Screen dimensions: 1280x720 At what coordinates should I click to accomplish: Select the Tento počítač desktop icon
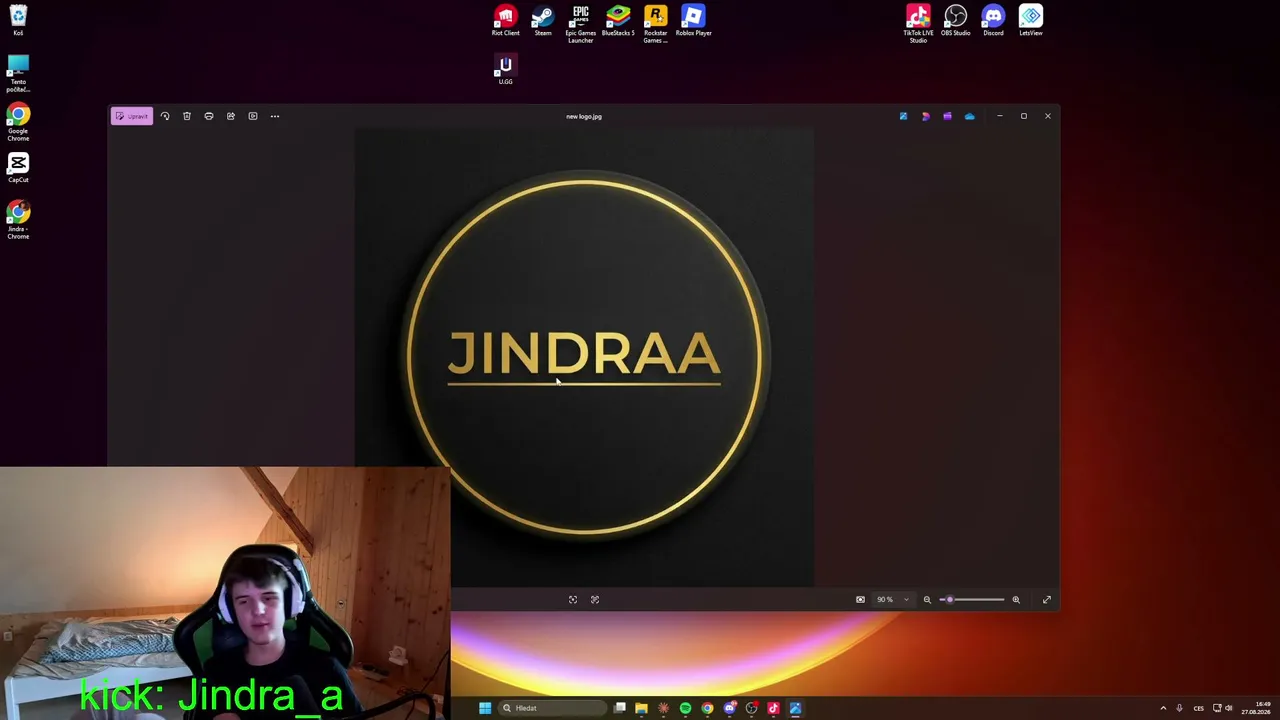(x=18, y=74)
